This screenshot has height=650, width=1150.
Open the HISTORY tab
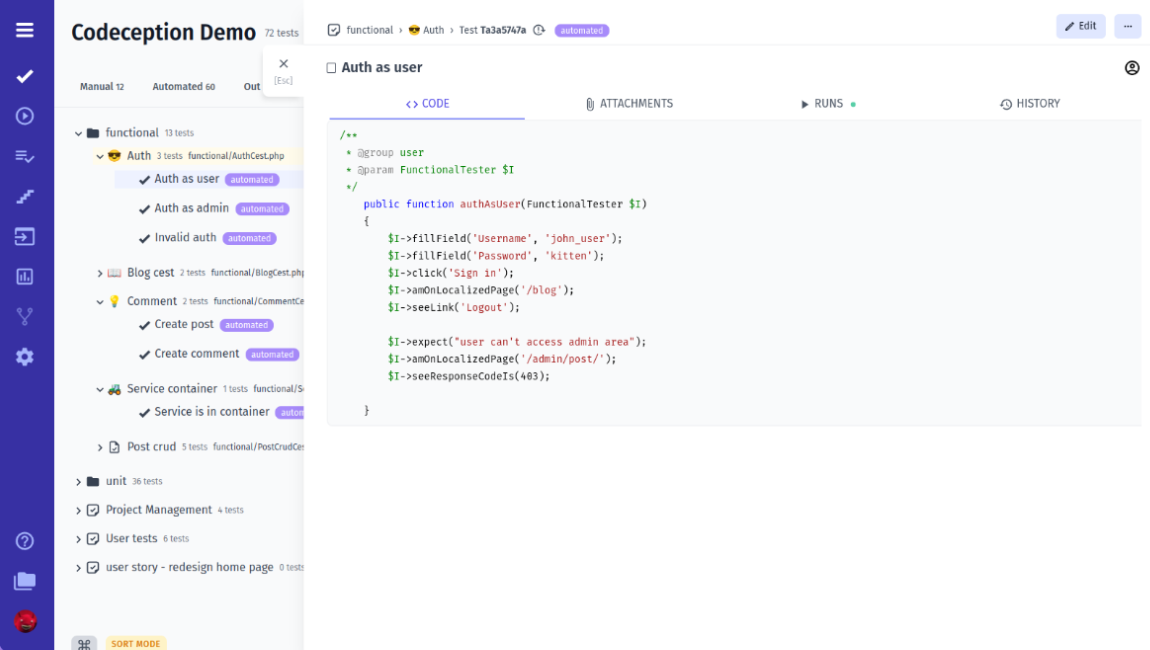[1030, 103]
